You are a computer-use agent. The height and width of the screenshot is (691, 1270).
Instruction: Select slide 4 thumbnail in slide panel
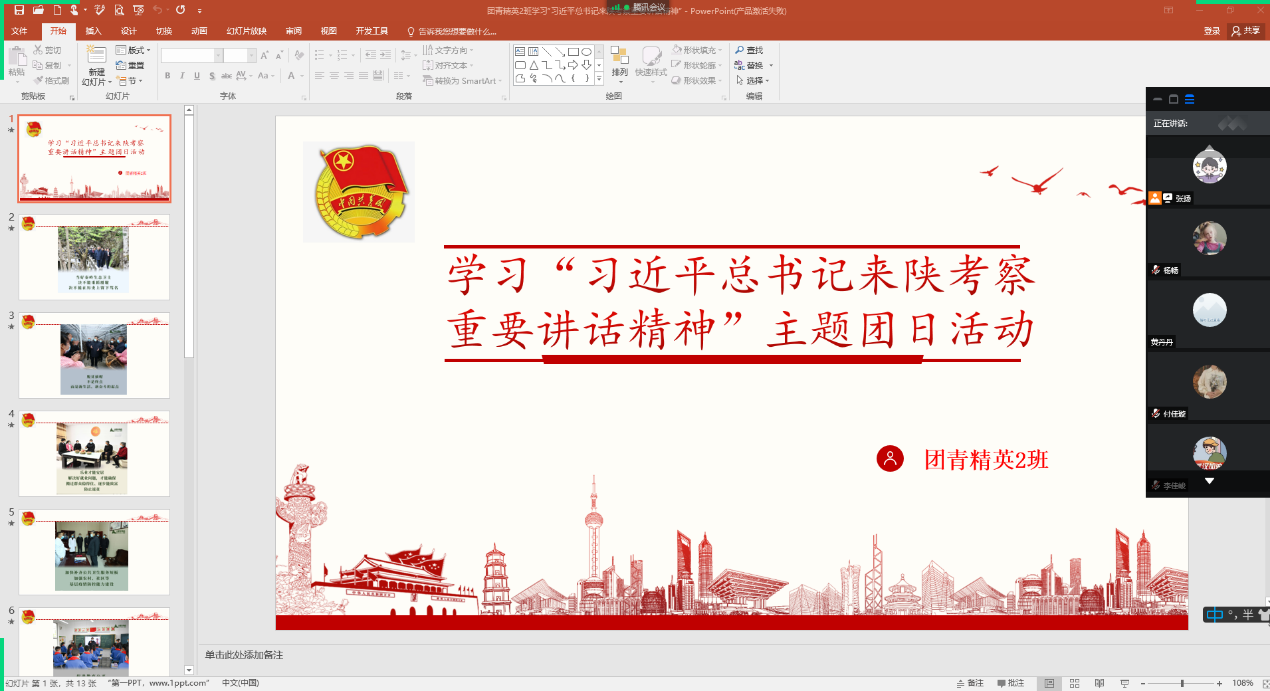pos(94,453)
